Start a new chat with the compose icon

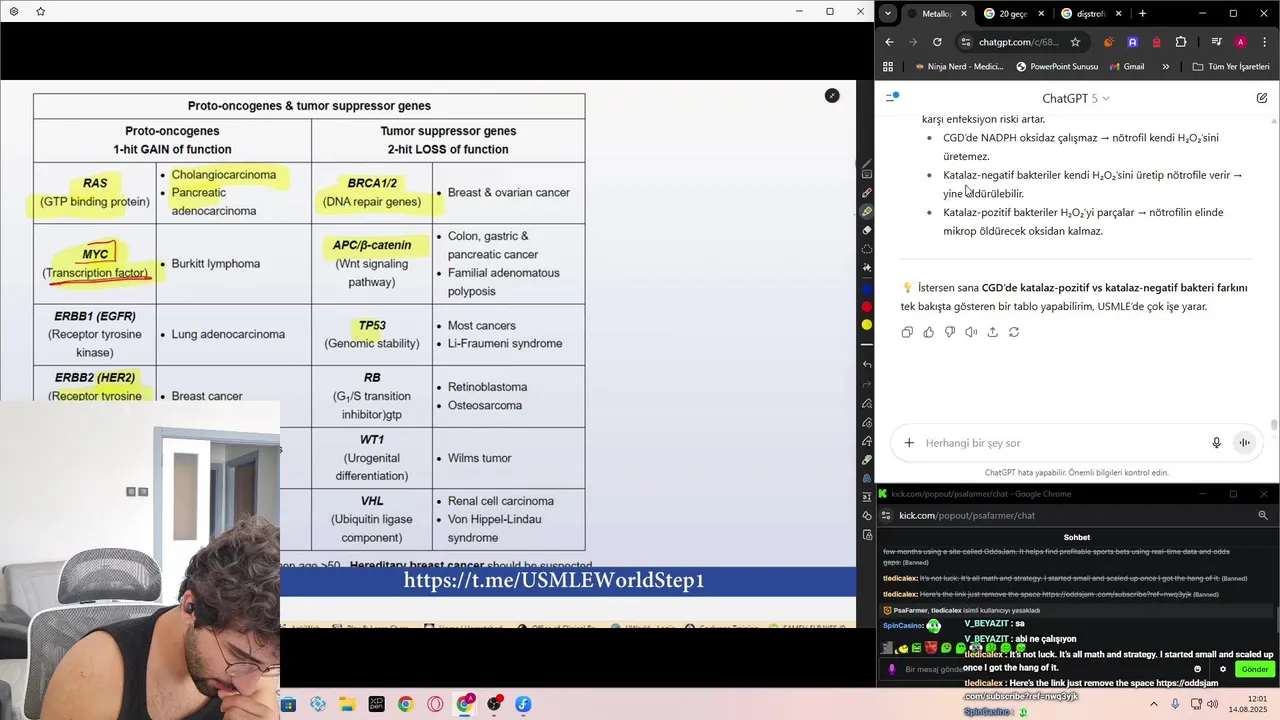1262,98
